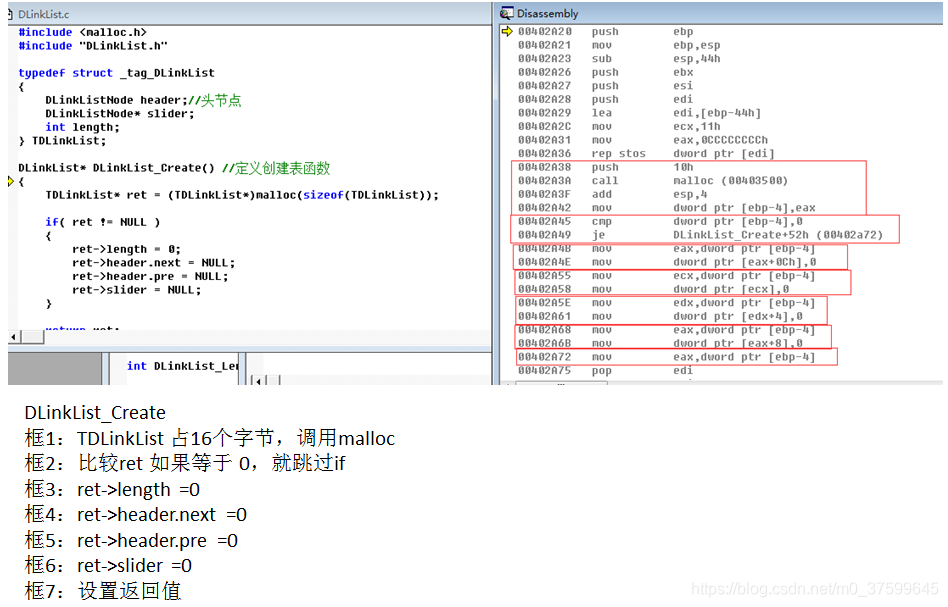Click disassembly line 00402A29 lea edi,[ebp-44h]

(x=639, y=112)
